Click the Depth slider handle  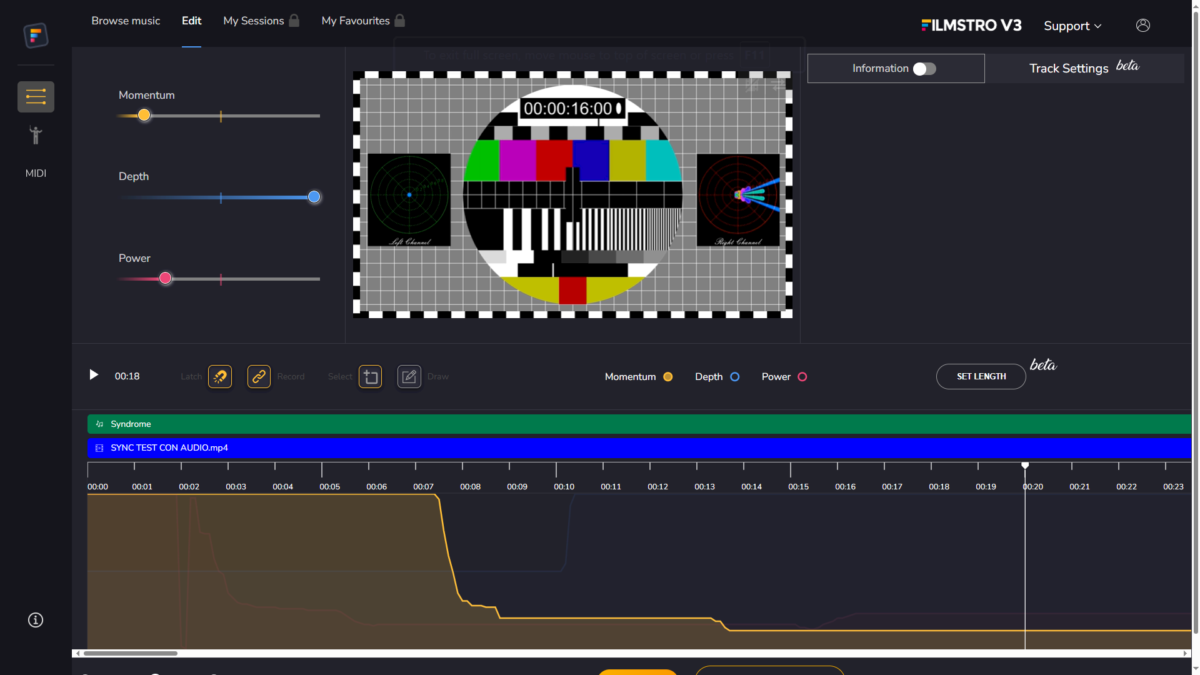(x=314, y=197)
